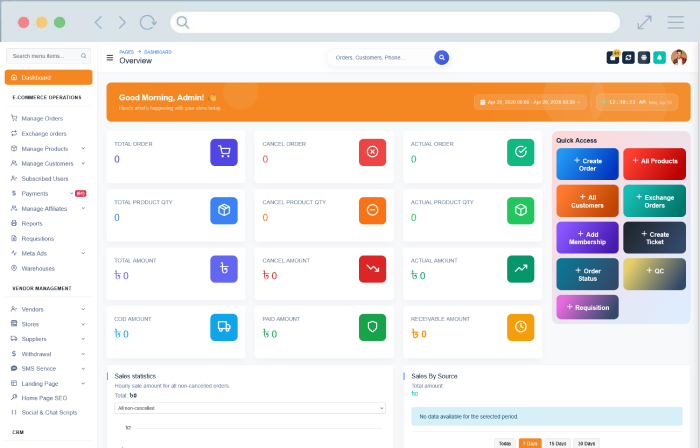700x448 pixels.
Task: Click the browser reload icon
Action: [148, 22]
